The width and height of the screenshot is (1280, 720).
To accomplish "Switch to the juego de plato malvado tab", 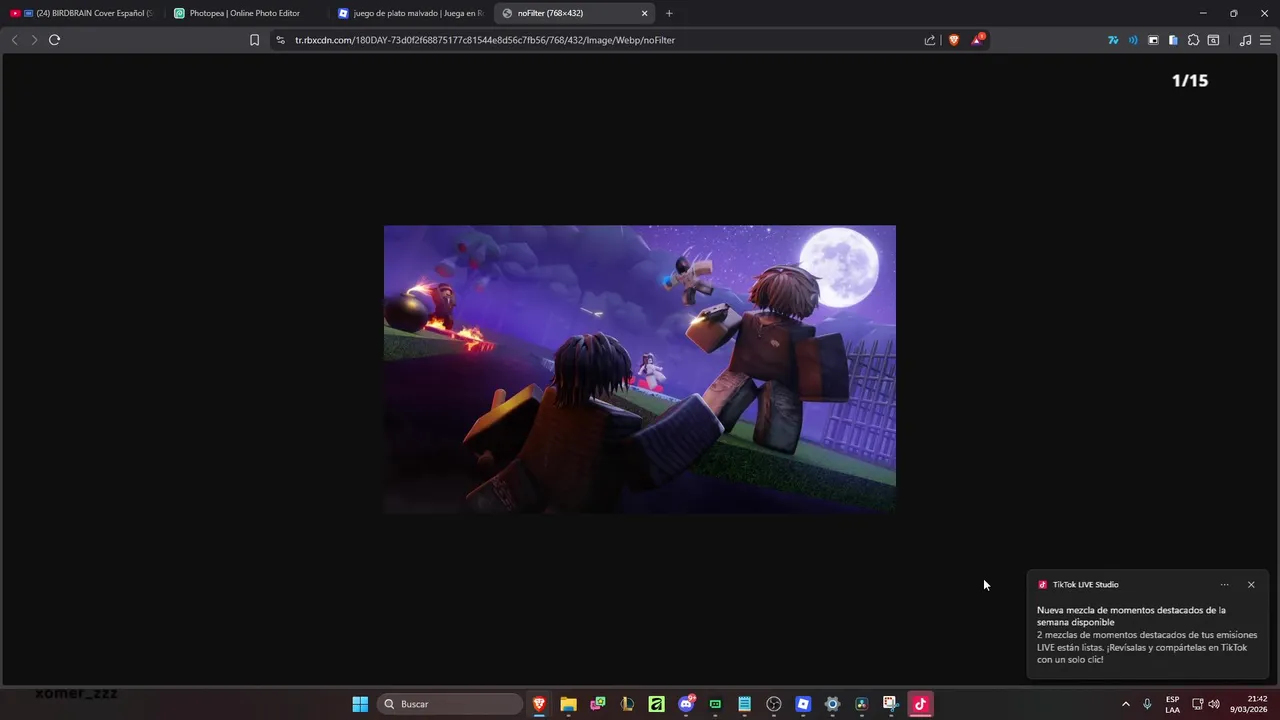I will (410, 13).
